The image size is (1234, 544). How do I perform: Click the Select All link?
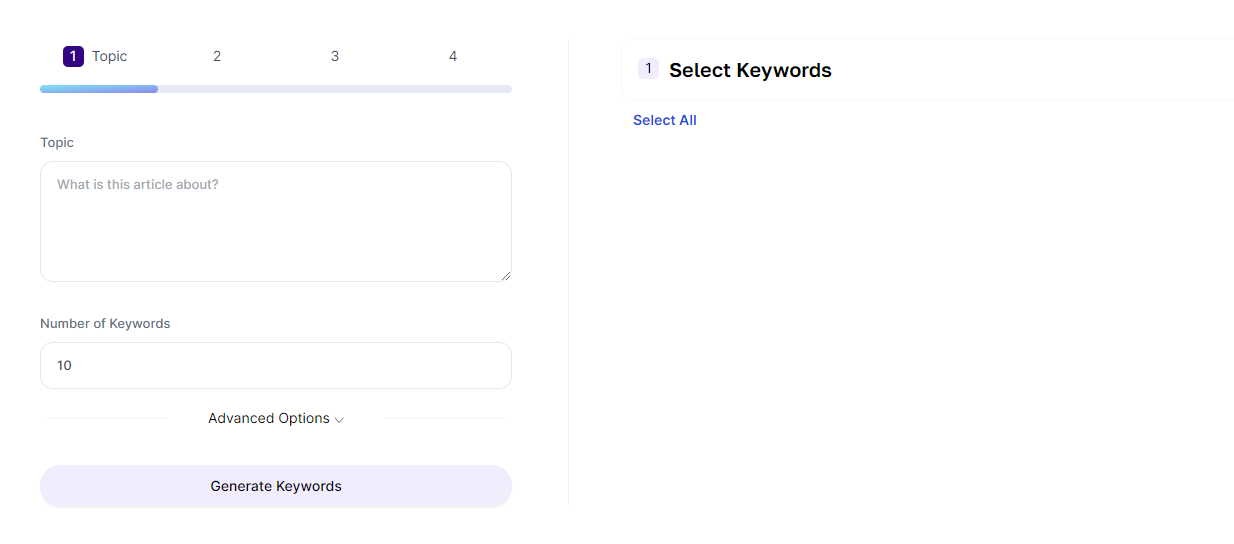[665, 120]
